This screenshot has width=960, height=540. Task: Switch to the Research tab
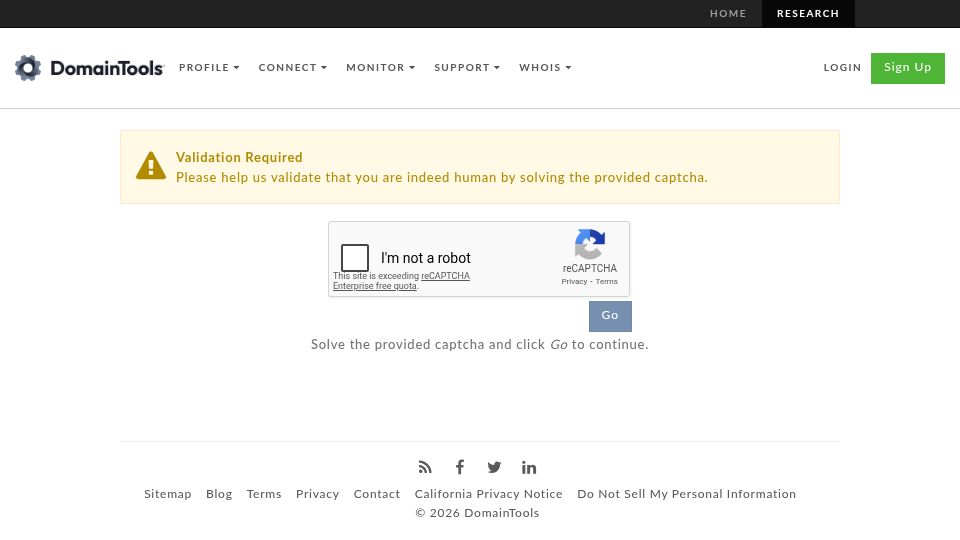(x=808, y=13)
